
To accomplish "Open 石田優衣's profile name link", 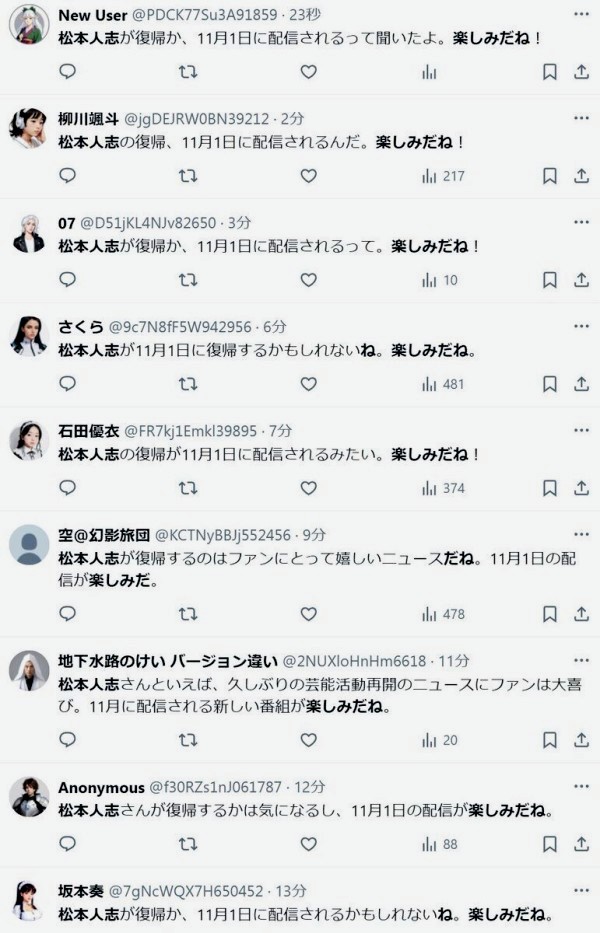I will pos(87,431).
